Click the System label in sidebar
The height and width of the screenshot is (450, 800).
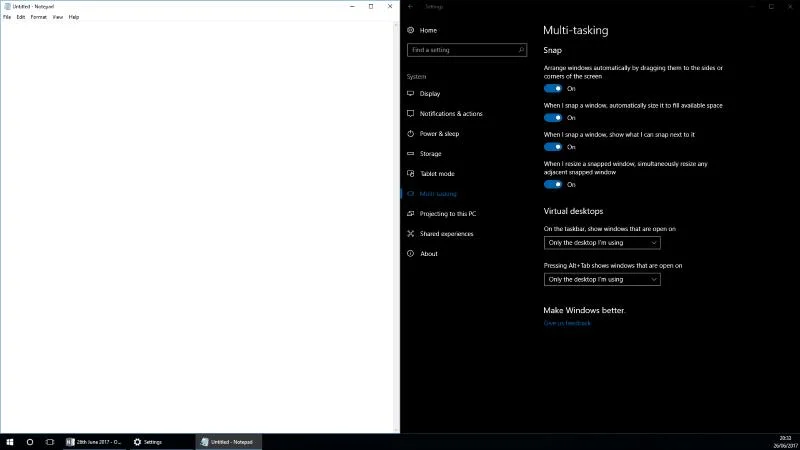pyautogui.click(x=416, y=77)
